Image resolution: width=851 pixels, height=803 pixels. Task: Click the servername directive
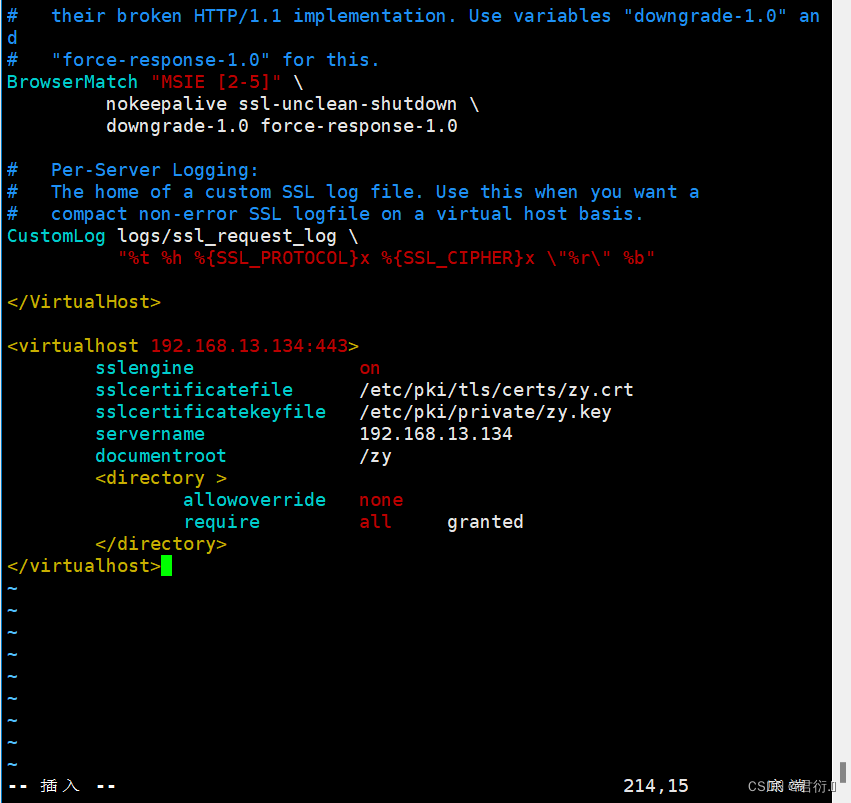(x=150, y=434)
